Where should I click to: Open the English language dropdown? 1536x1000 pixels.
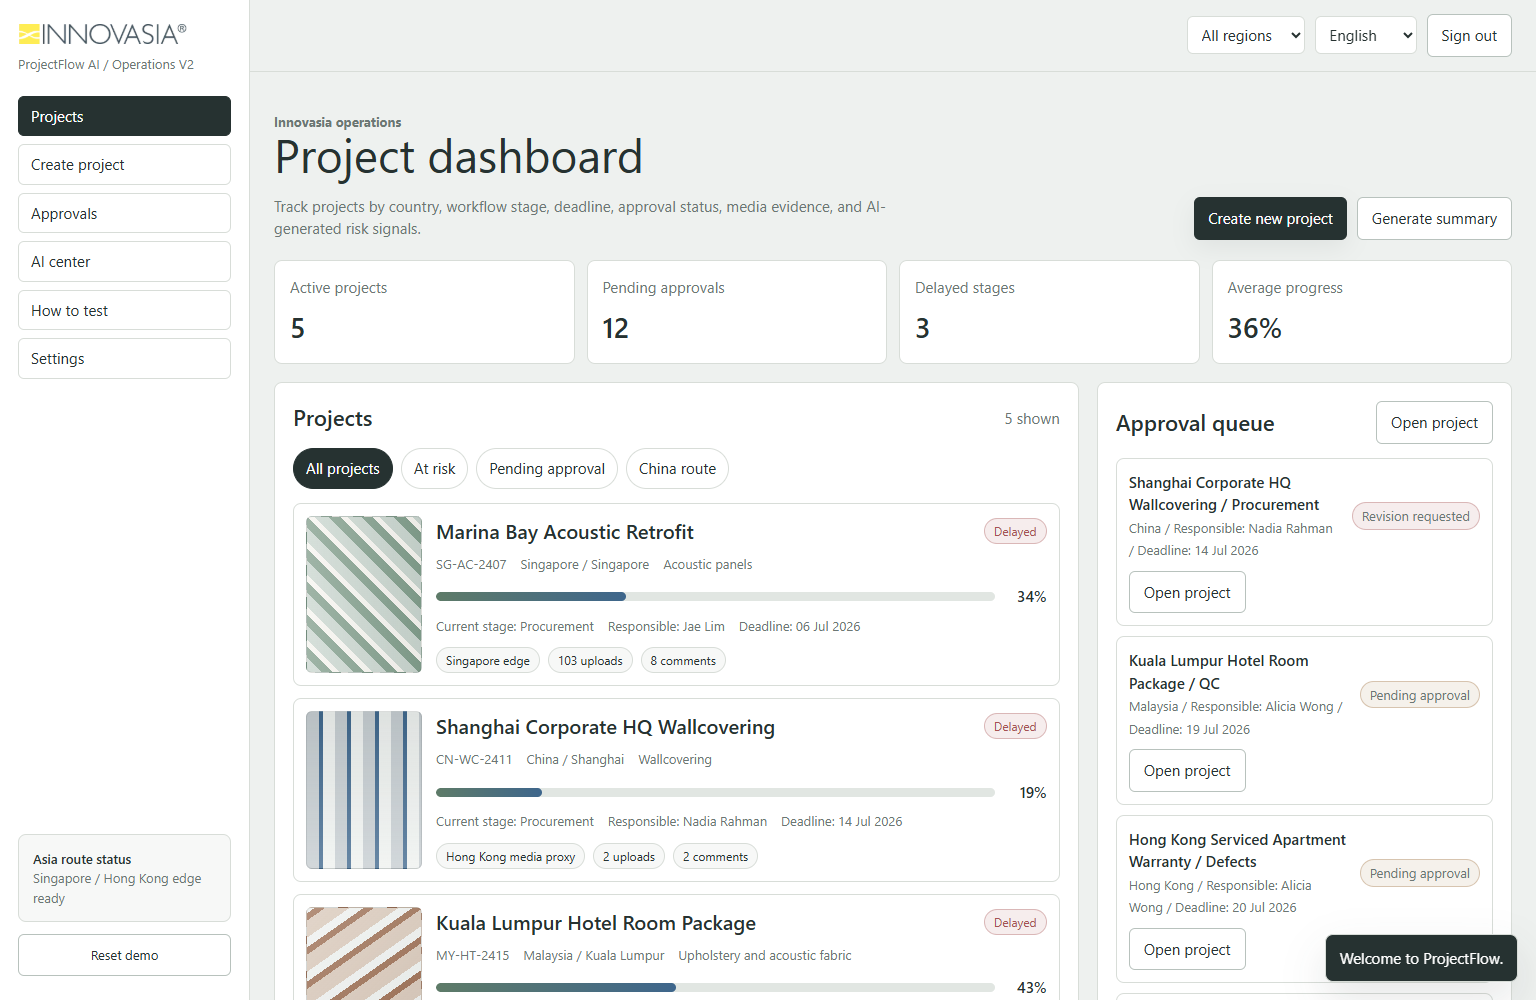coord(1366,35)
